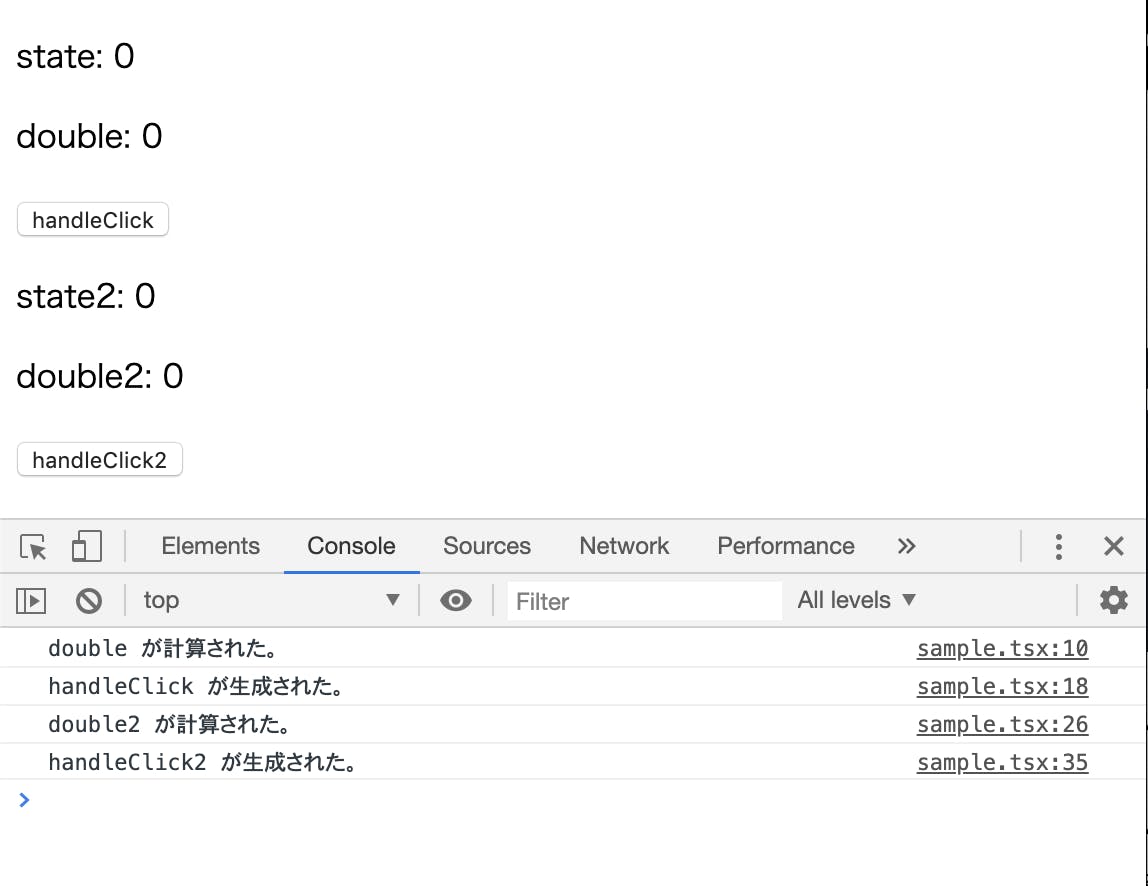The image size is (1148, 886).
Task: Click the handleClick2 button
Action: pos(100,460)
